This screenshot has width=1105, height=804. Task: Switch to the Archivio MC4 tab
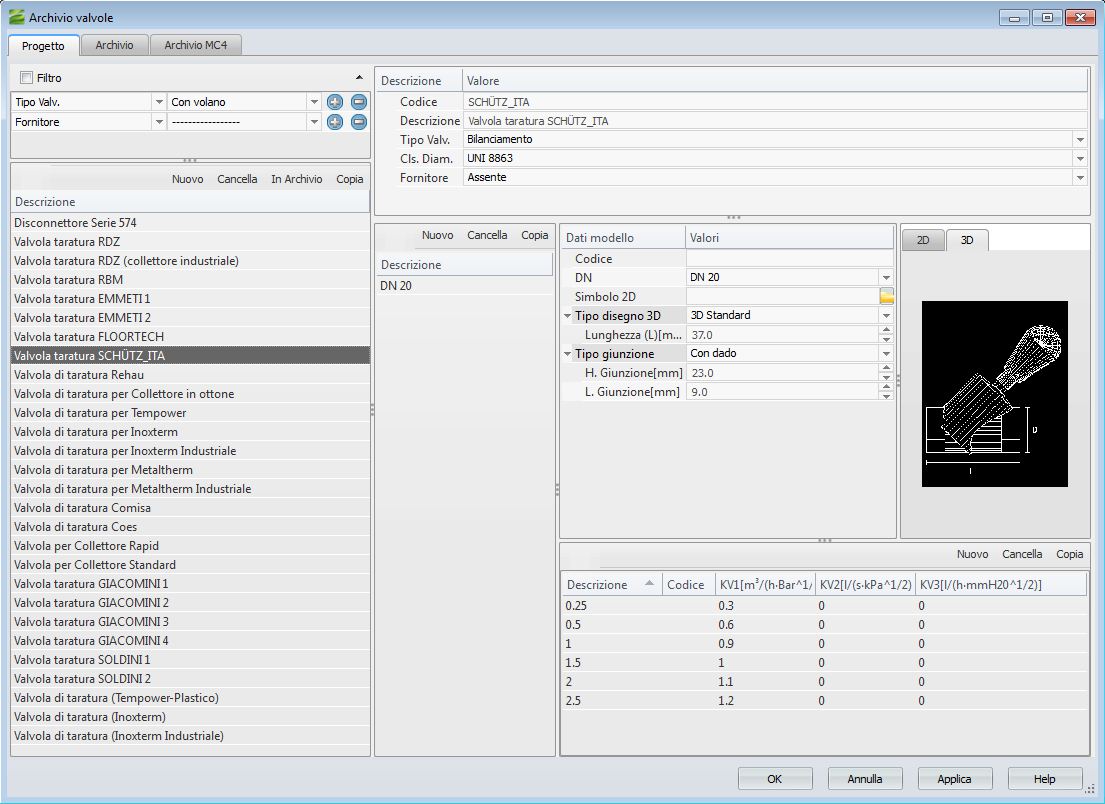196,45
